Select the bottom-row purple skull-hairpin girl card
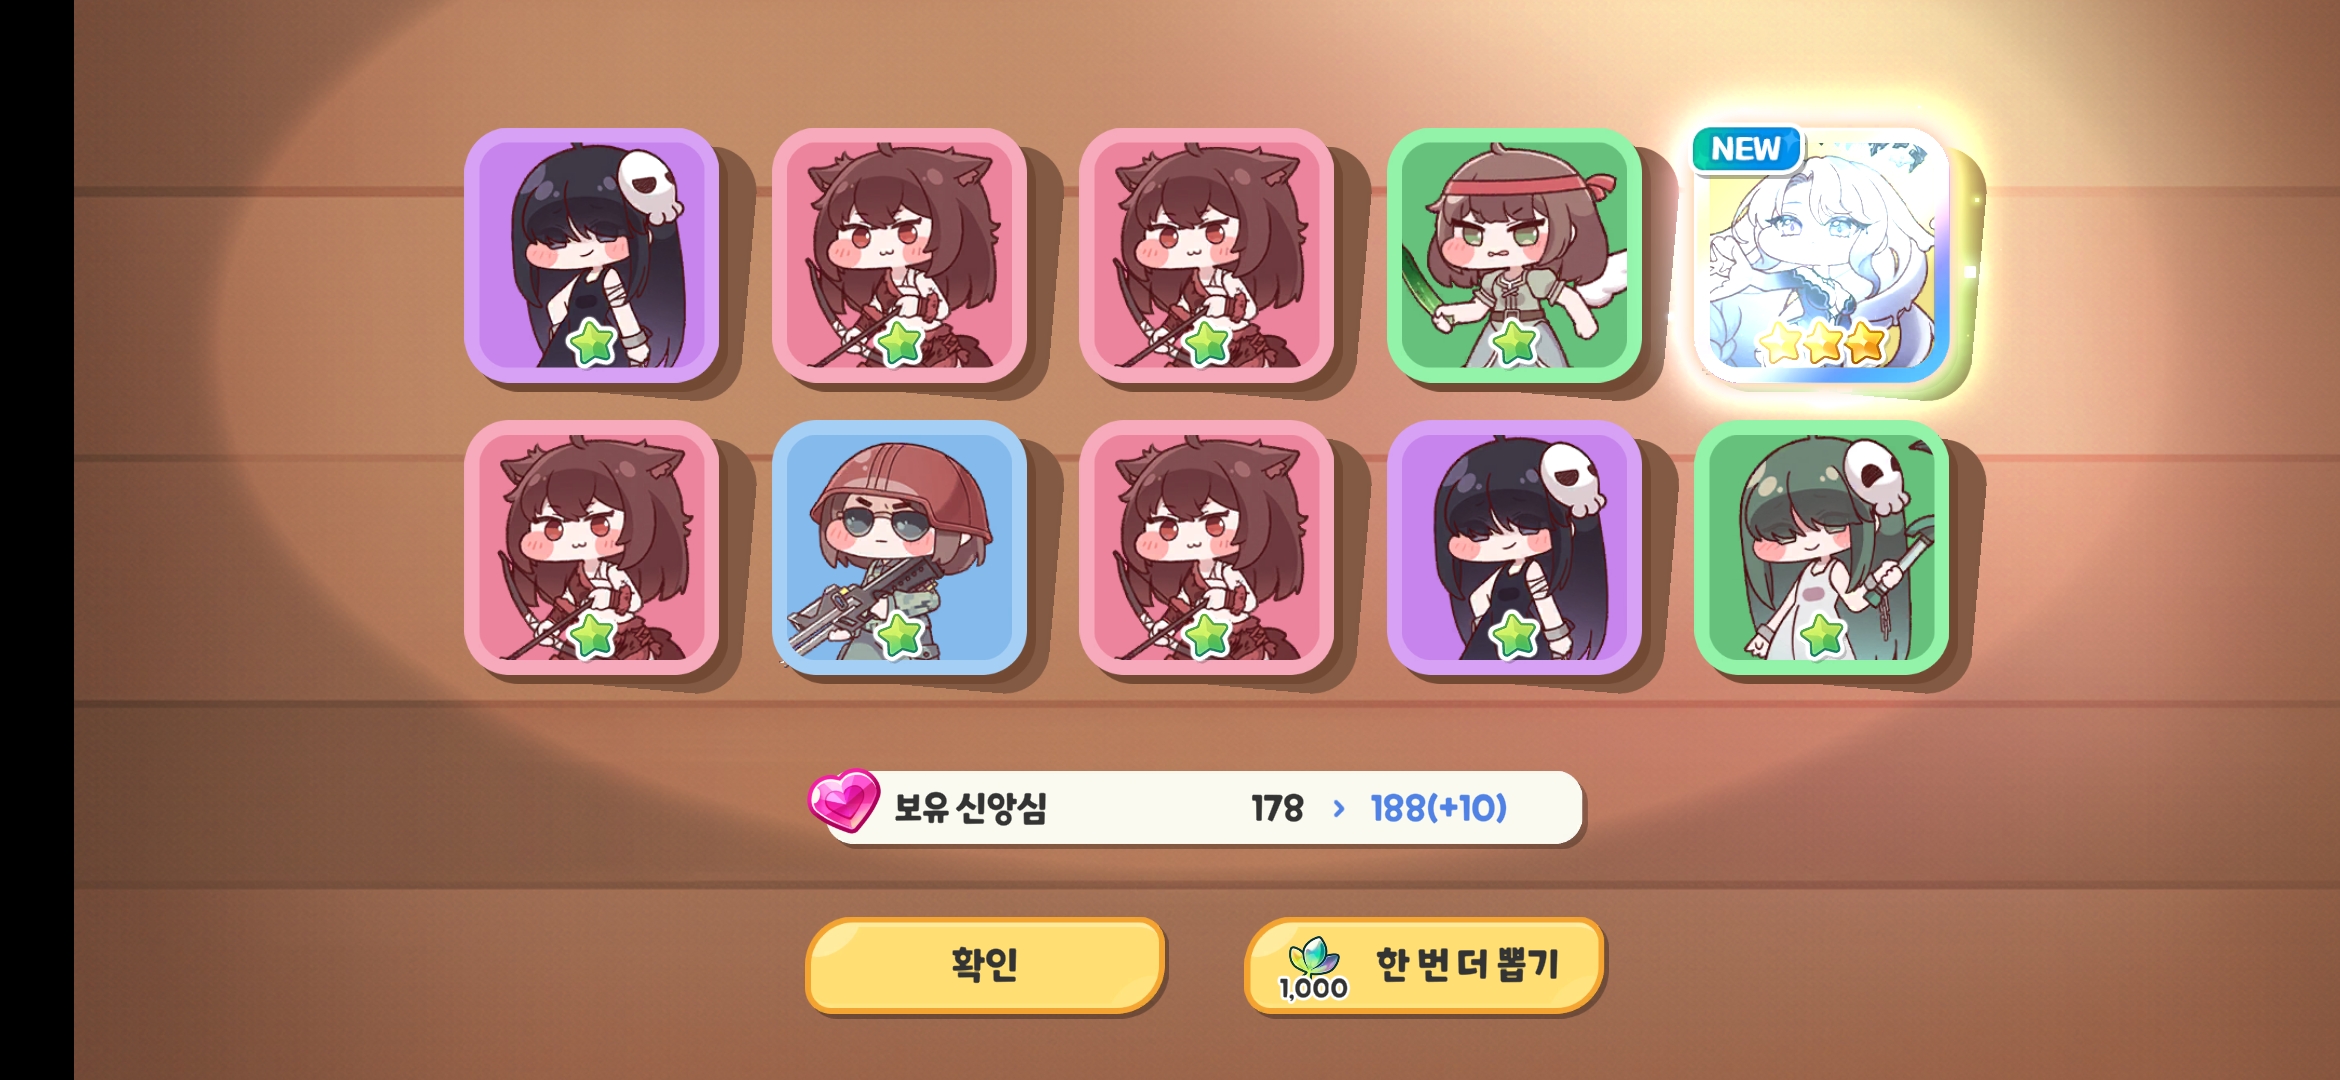The image size is (2340, 1080). click(x=1514, y=547)
